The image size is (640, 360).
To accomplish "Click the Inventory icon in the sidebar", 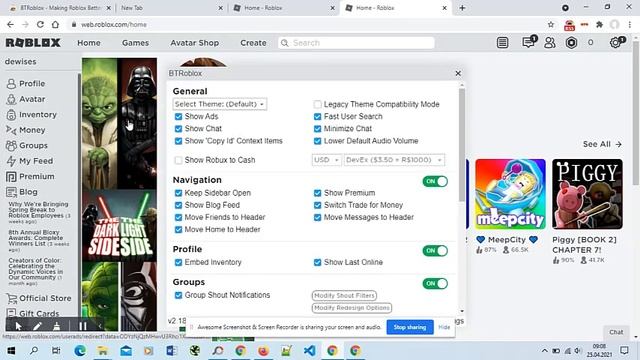I will pos(11,115).
